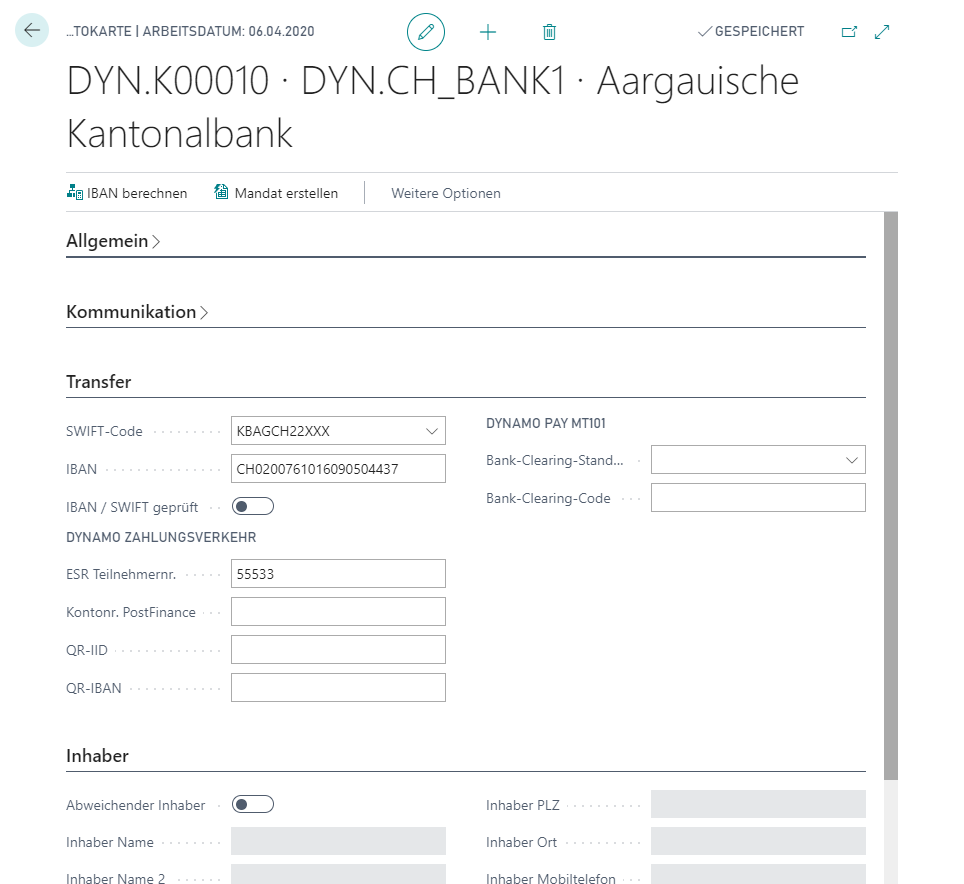
Task: Click the ESR Teilnehmernr. field
Action: (338, 574)
